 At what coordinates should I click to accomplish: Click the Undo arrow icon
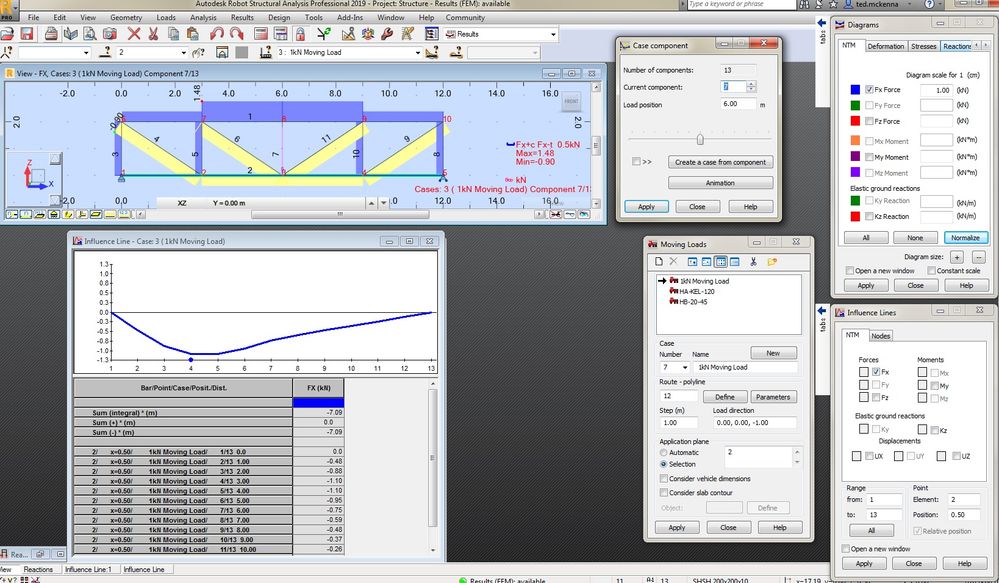[x=217, y=34]
